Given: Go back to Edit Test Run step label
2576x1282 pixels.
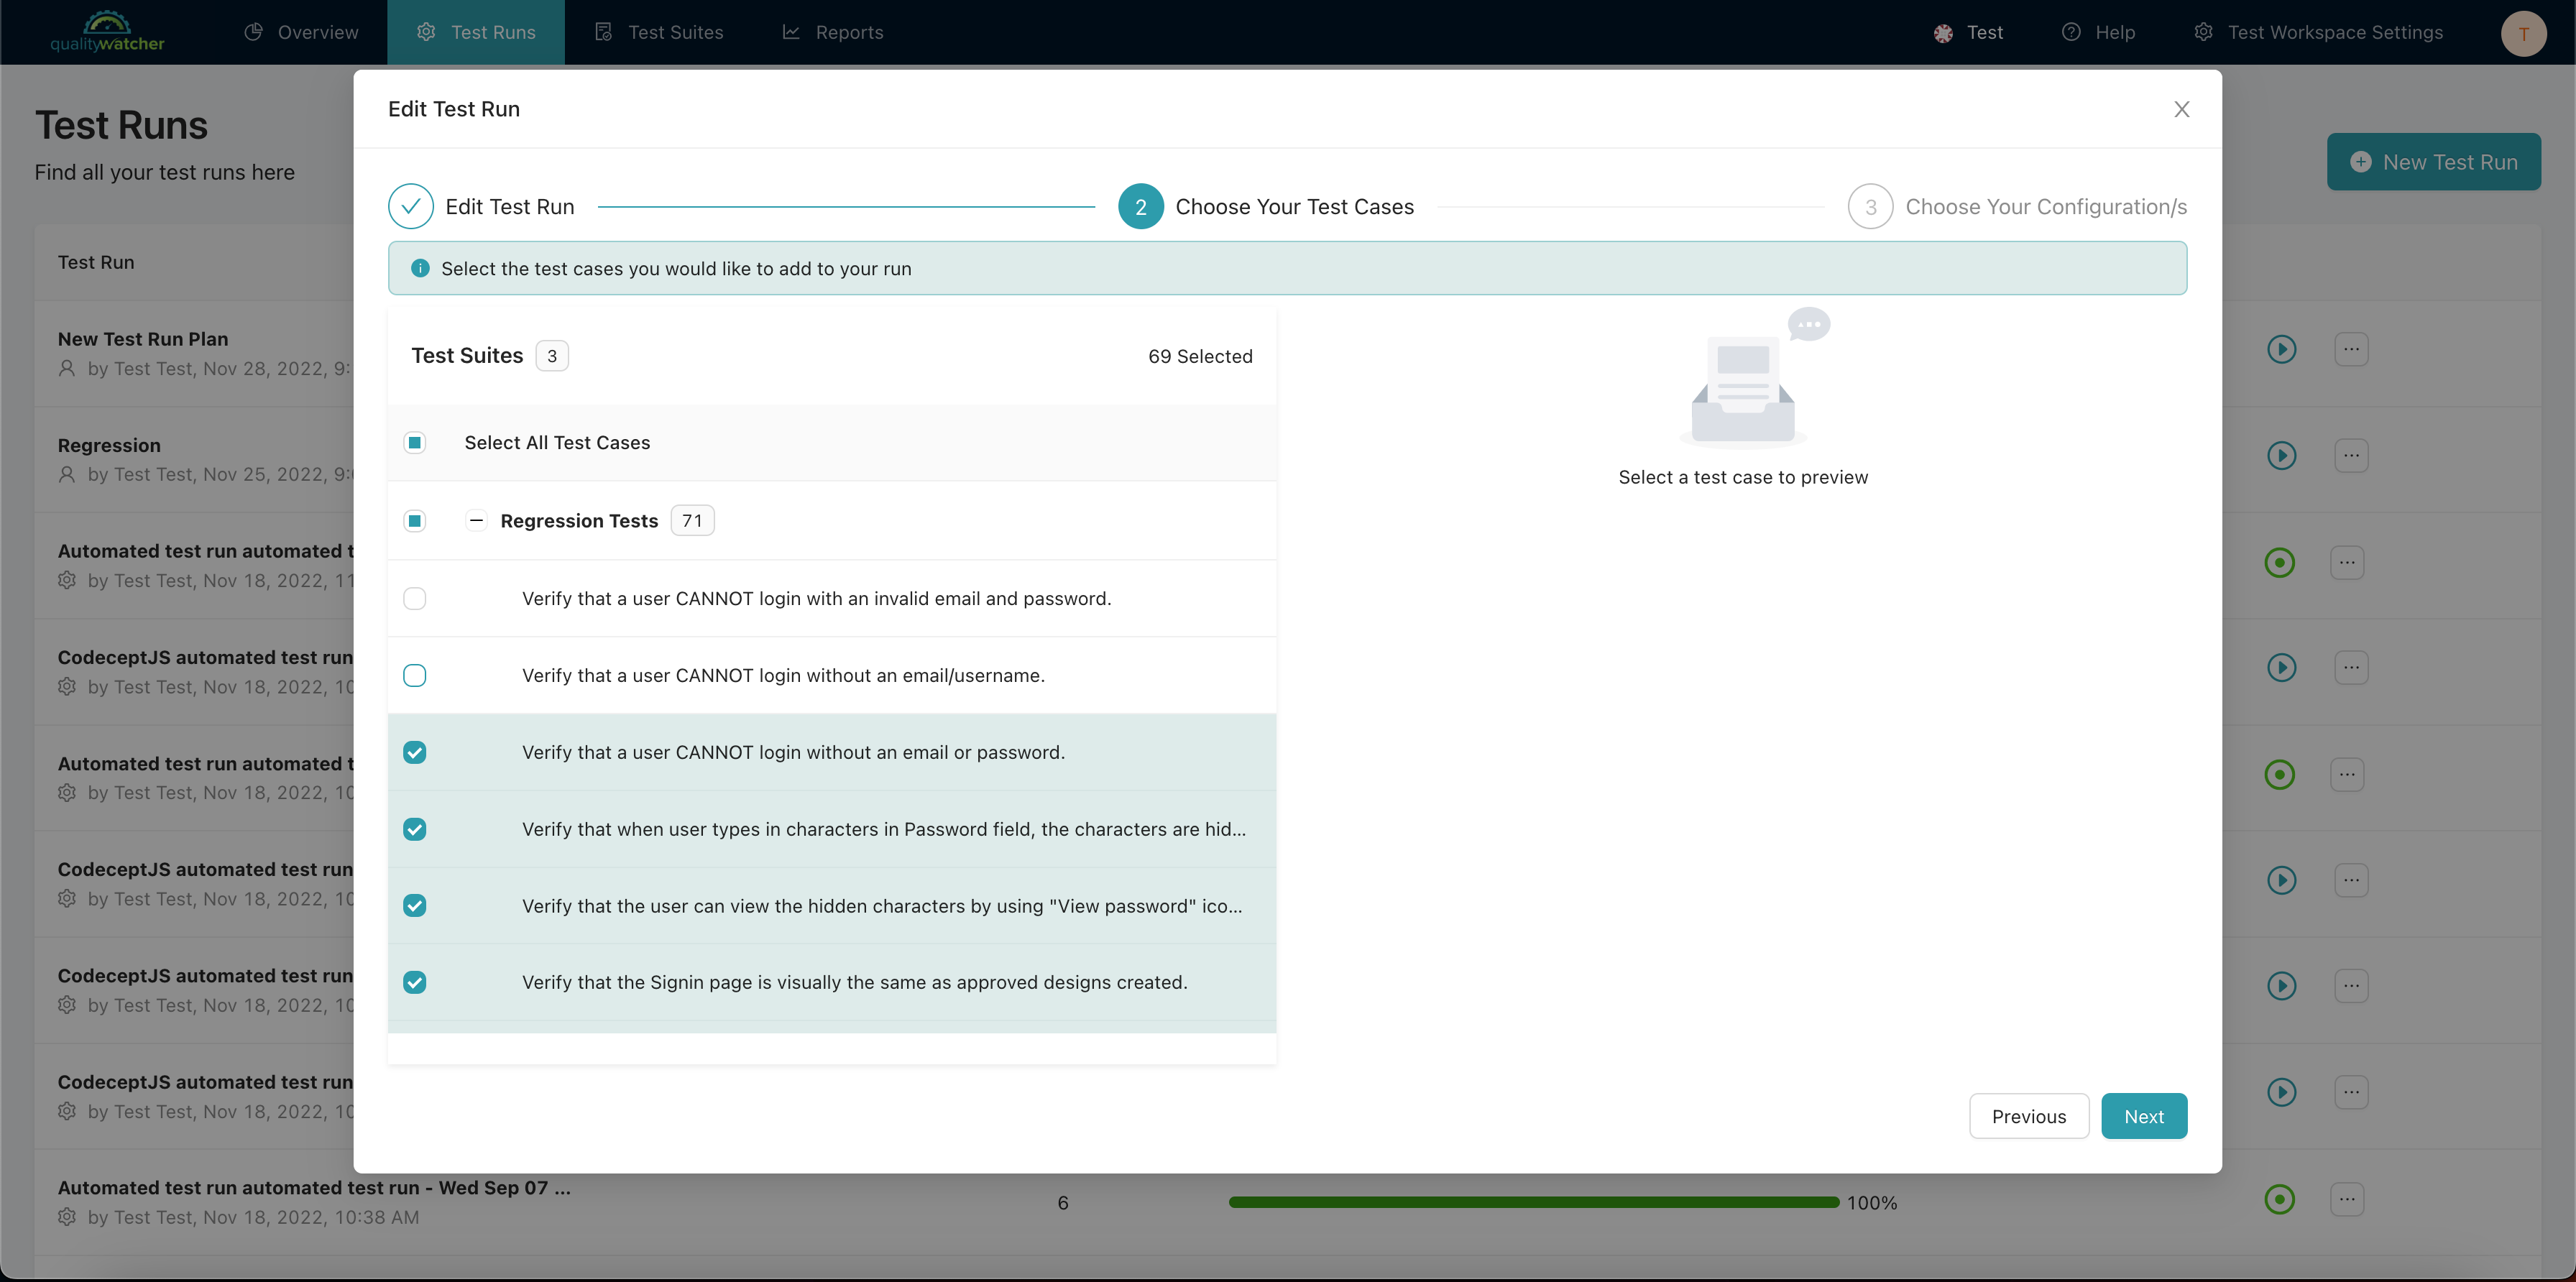Looking at the screenshot, I should click(510, 207).
